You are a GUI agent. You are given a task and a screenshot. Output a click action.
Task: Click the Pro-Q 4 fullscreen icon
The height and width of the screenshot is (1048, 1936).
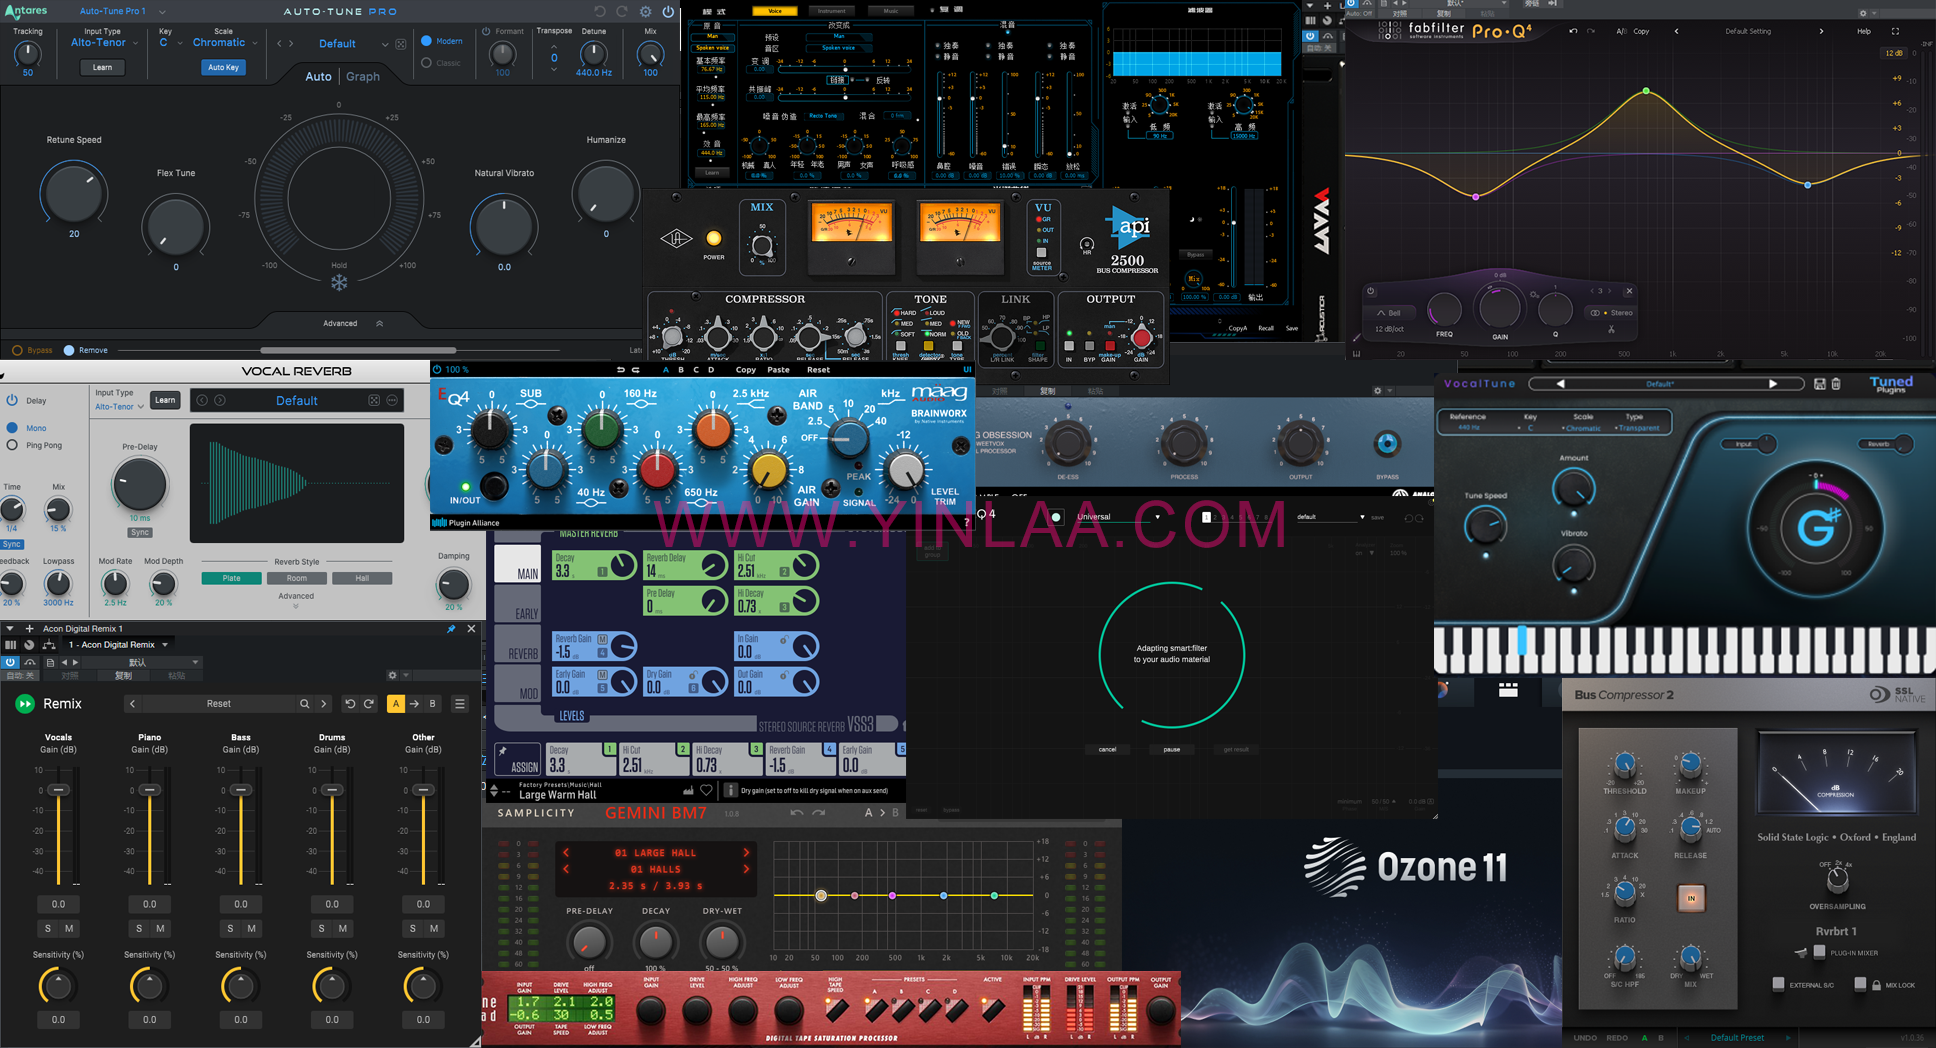1894,31
